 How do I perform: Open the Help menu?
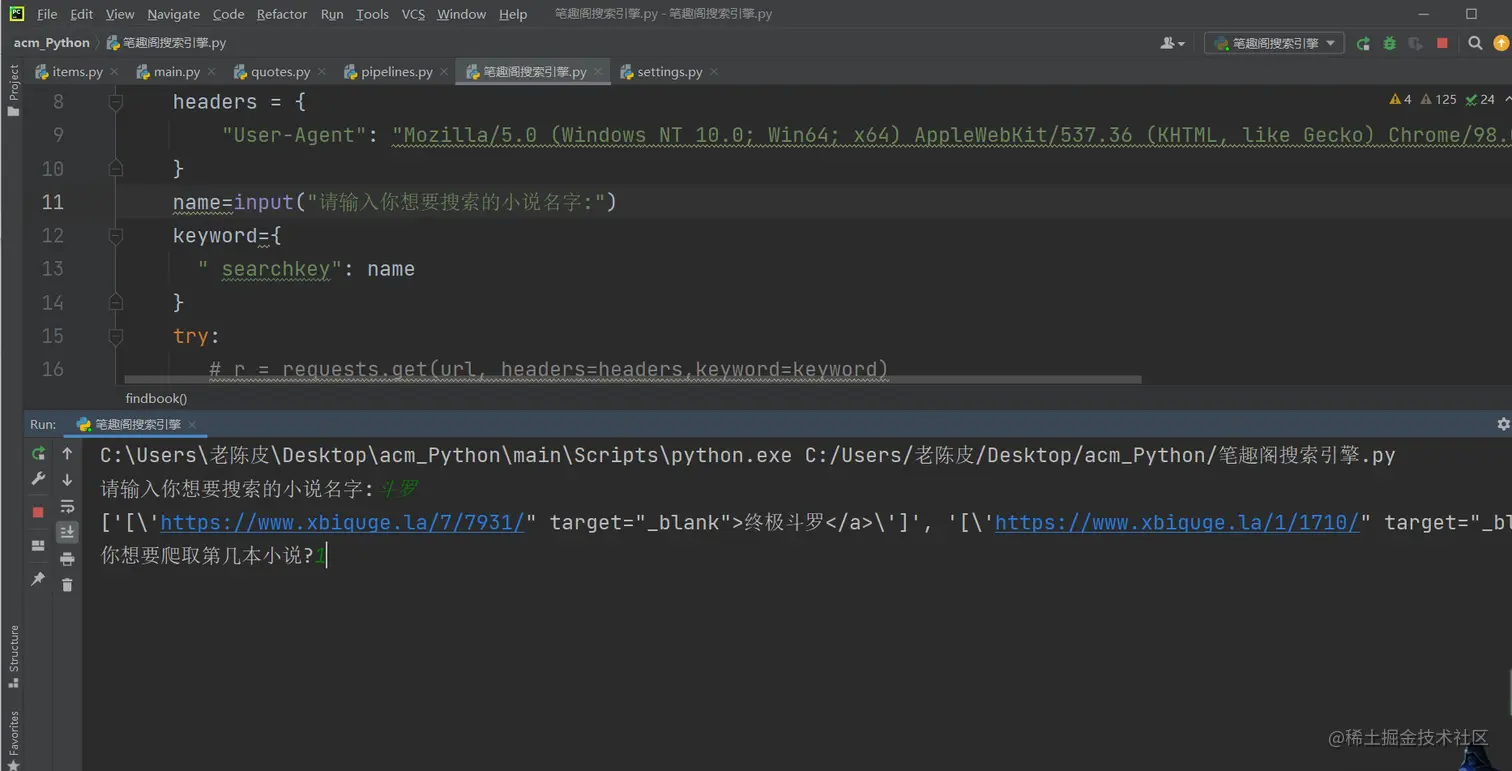tap(513, 14)
